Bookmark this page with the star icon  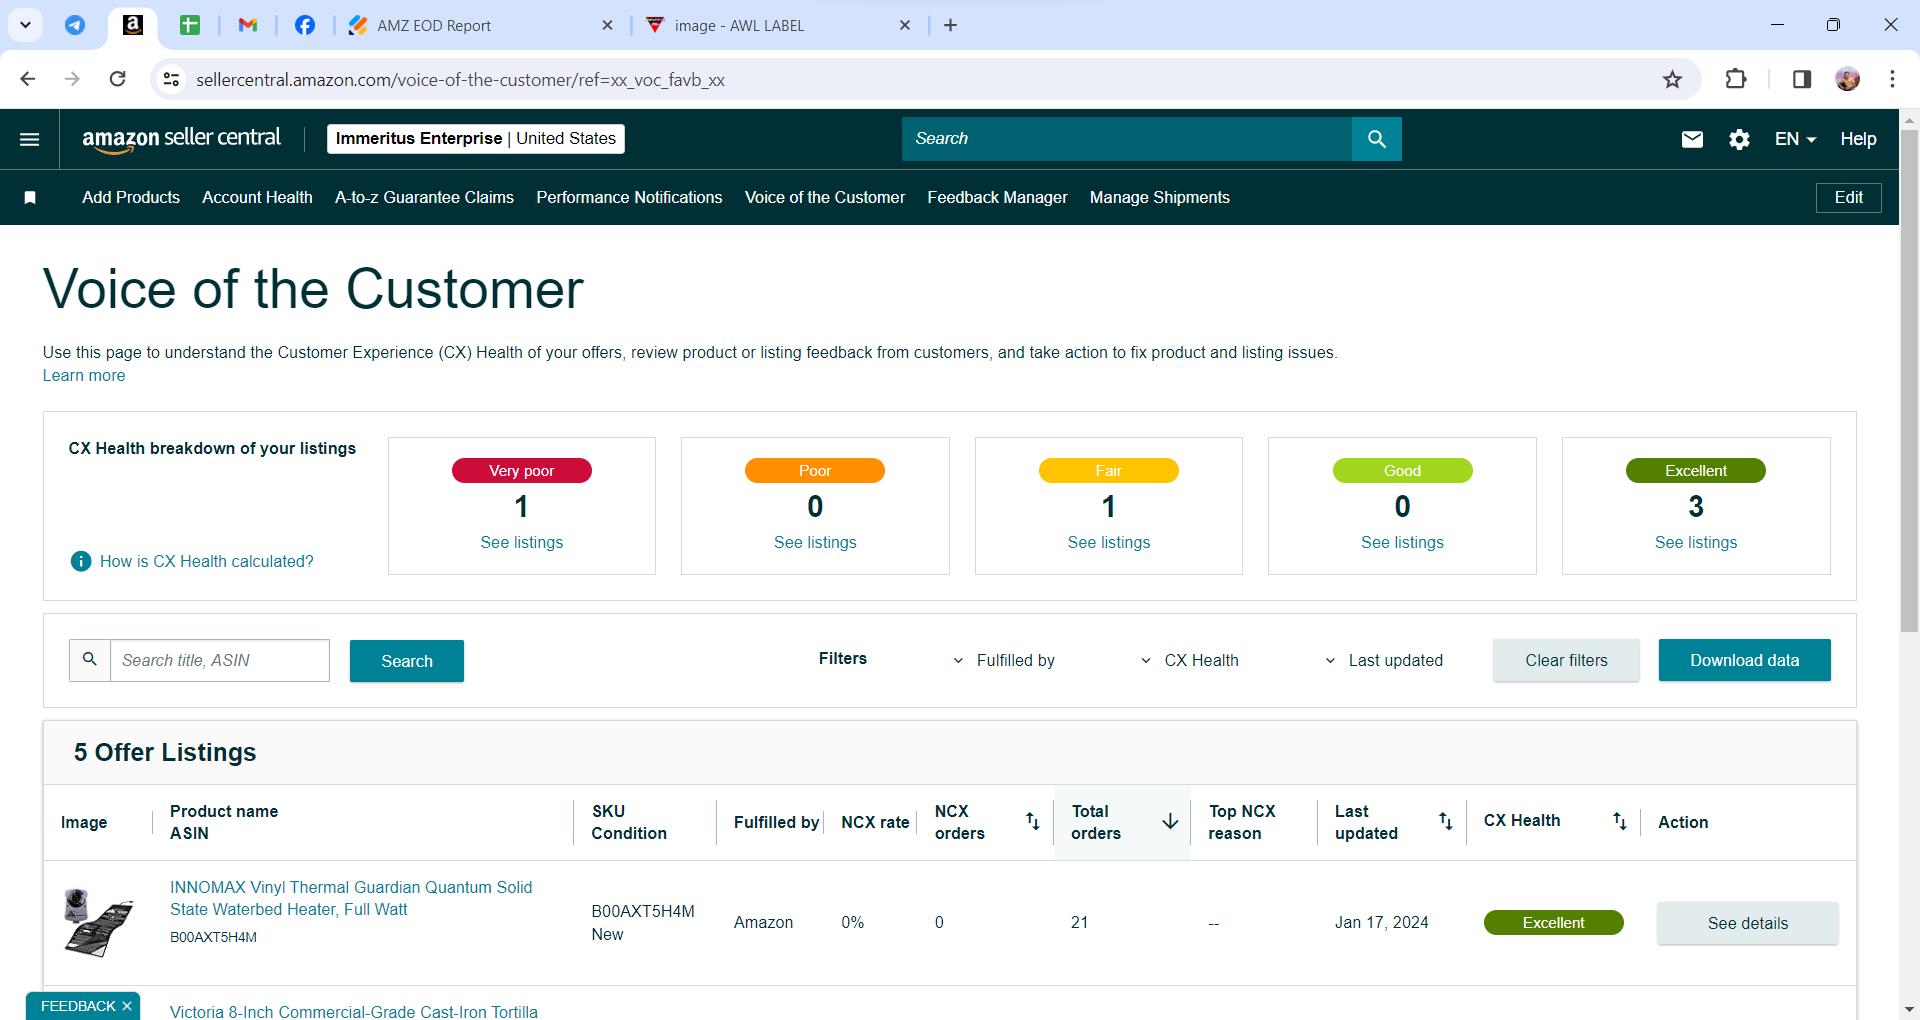[x=1672, y=80]
